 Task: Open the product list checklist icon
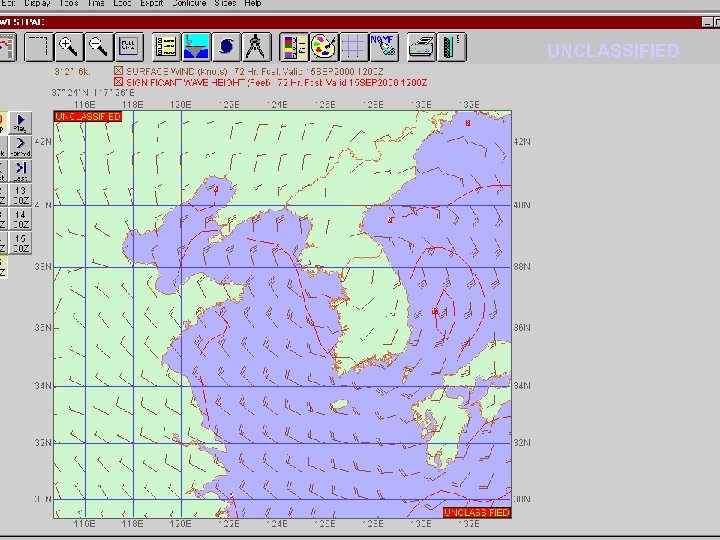[166, 47]
